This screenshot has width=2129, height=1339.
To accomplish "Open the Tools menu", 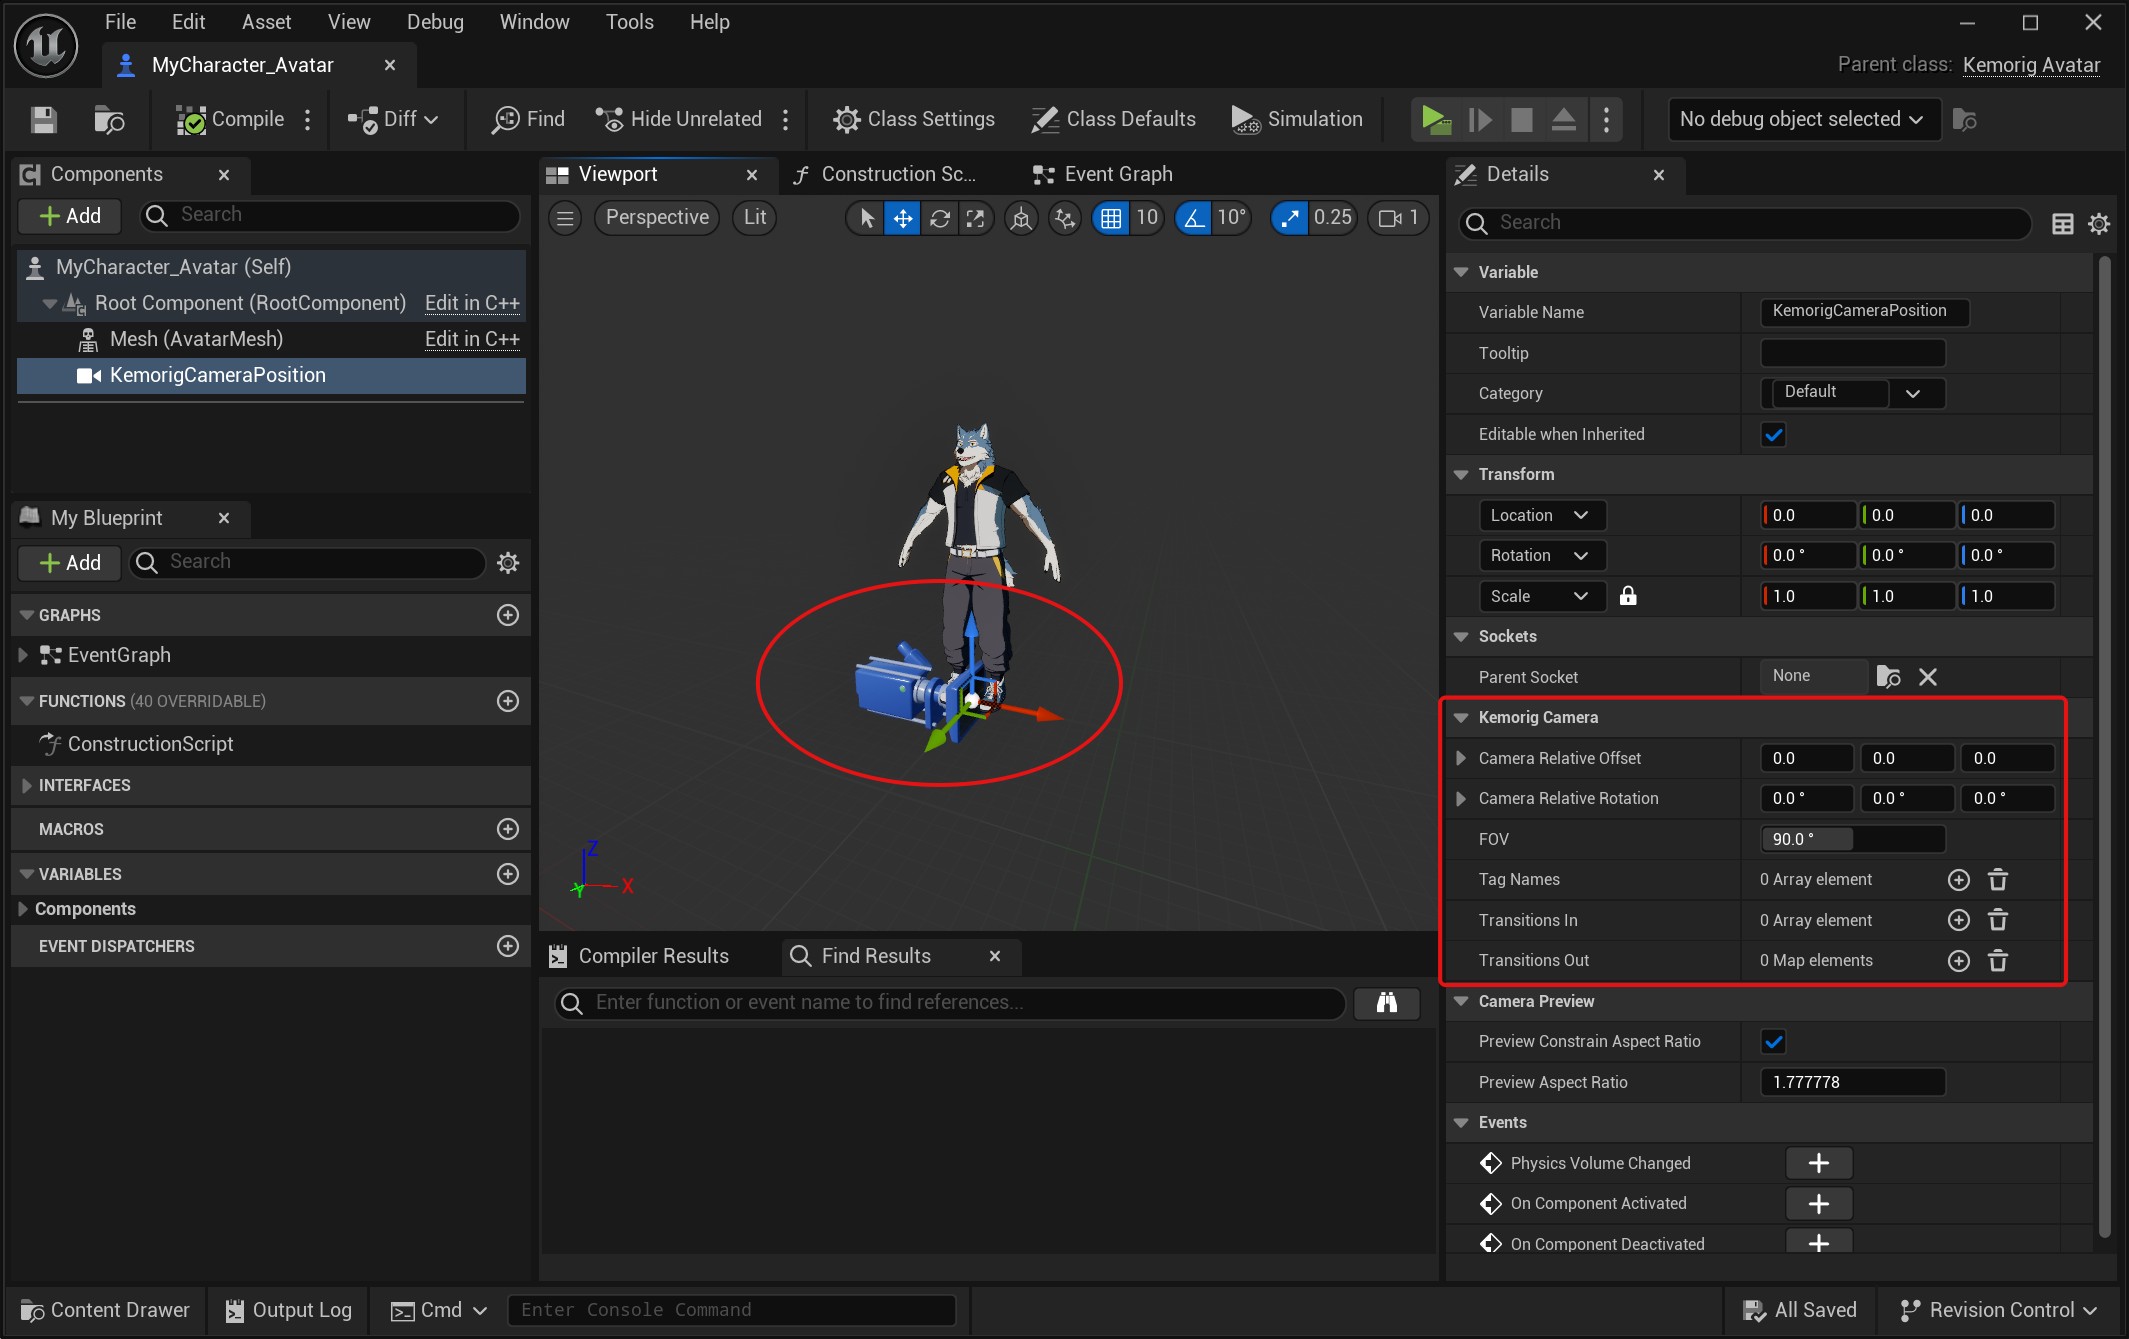I will pyautogui.click(x=629, y=22).
